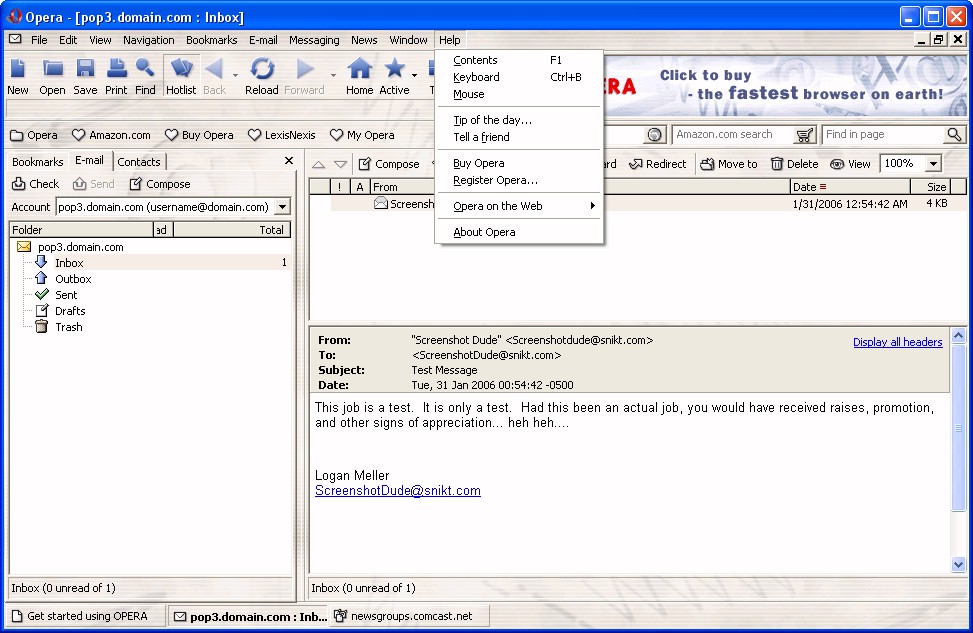Image resolution: width=973 pixels, height=633 pixels.
Task: Choose Register Opera menu entry
Action: coord(519,181)
